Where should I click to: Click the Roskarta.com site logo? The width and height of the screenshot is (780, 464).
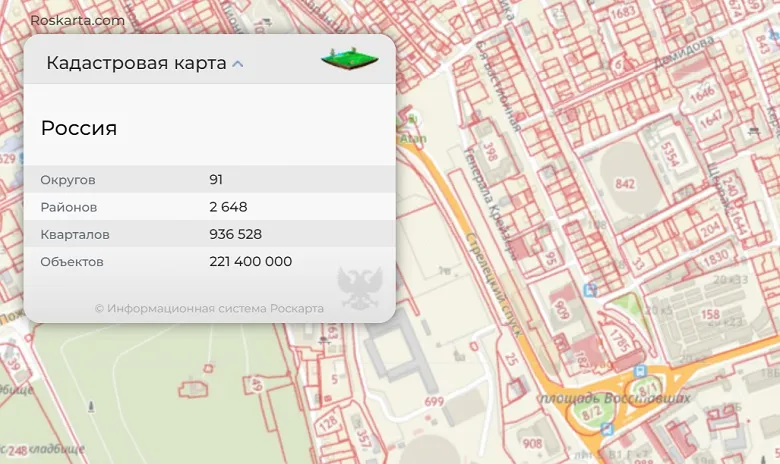[x=78, y=20]
